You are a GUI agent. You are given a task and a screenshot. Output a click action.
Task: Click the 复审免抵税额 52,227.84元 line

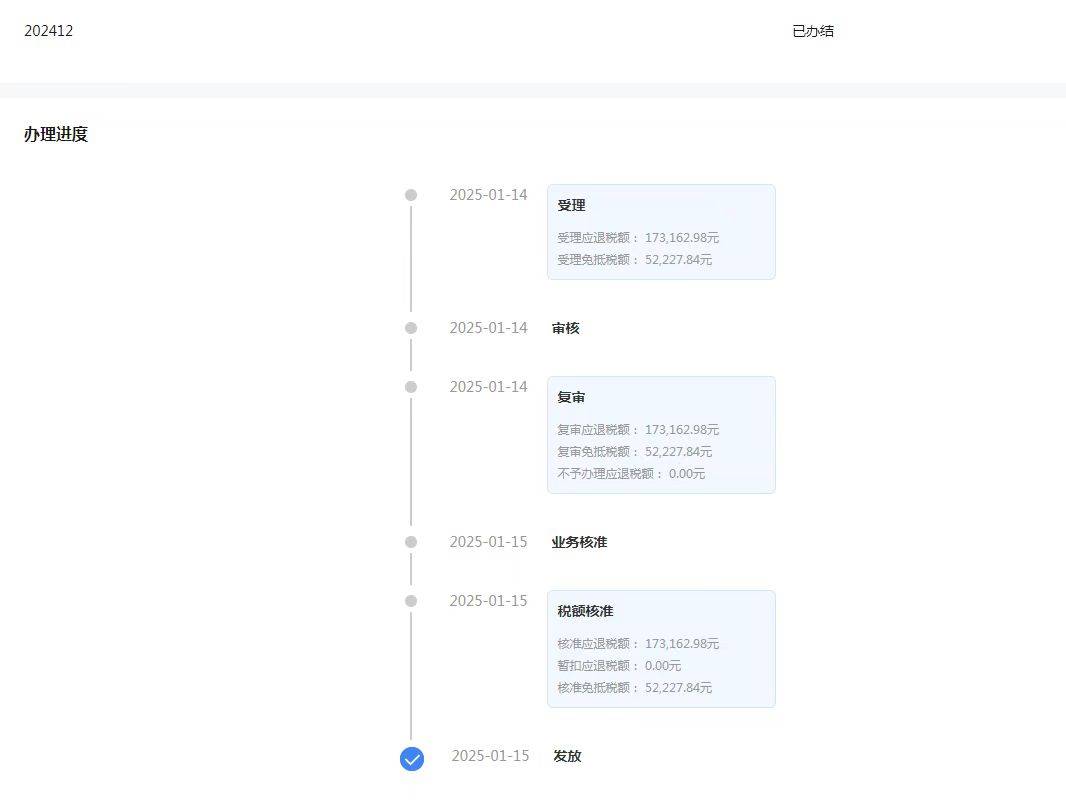[634, 451]
